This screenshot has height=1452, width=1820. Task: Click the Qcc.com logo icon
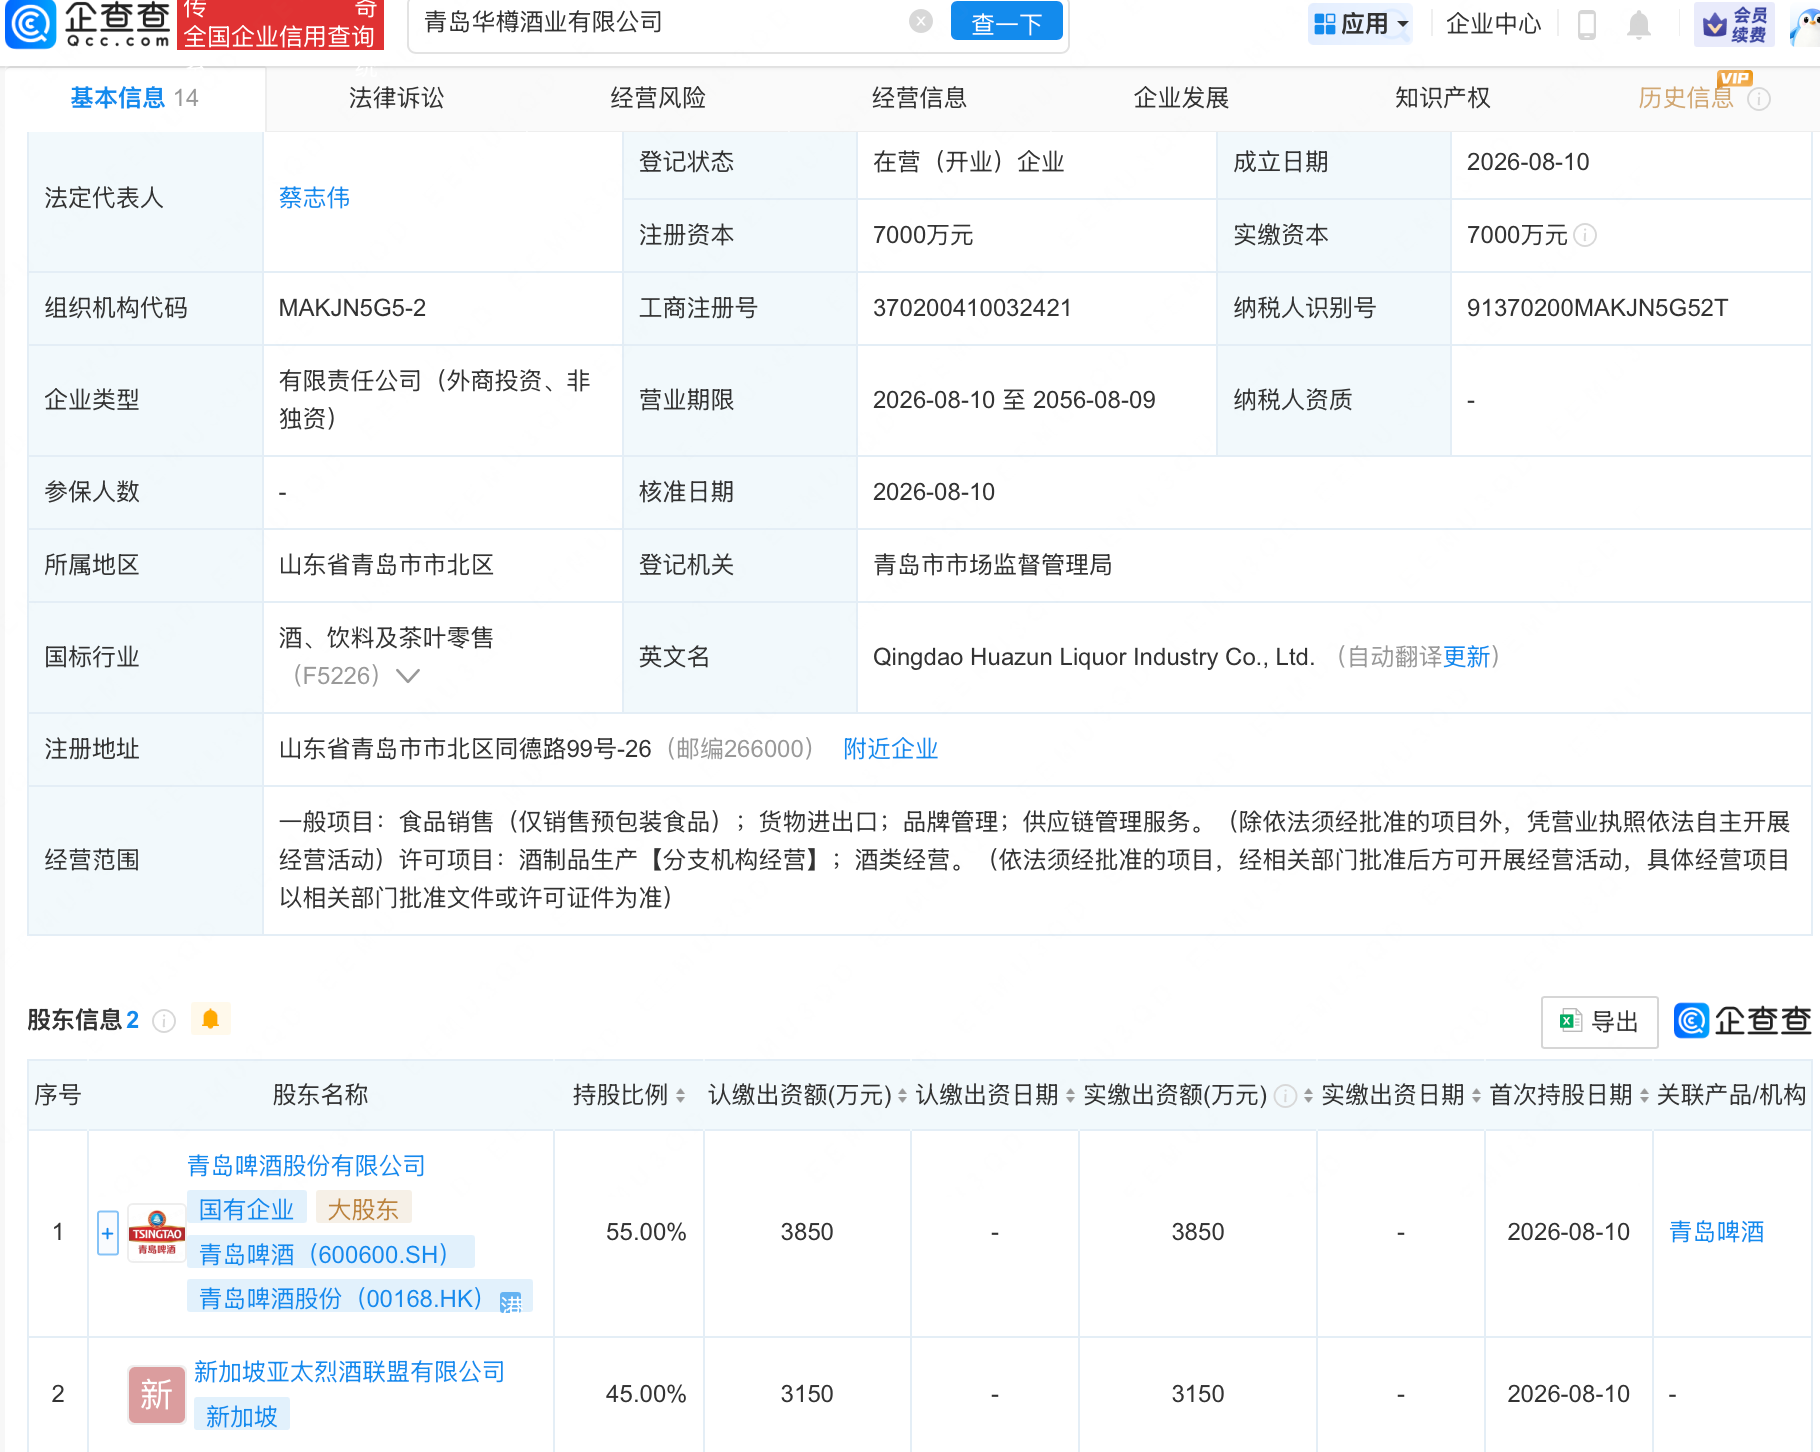click(x=31, y=23)
